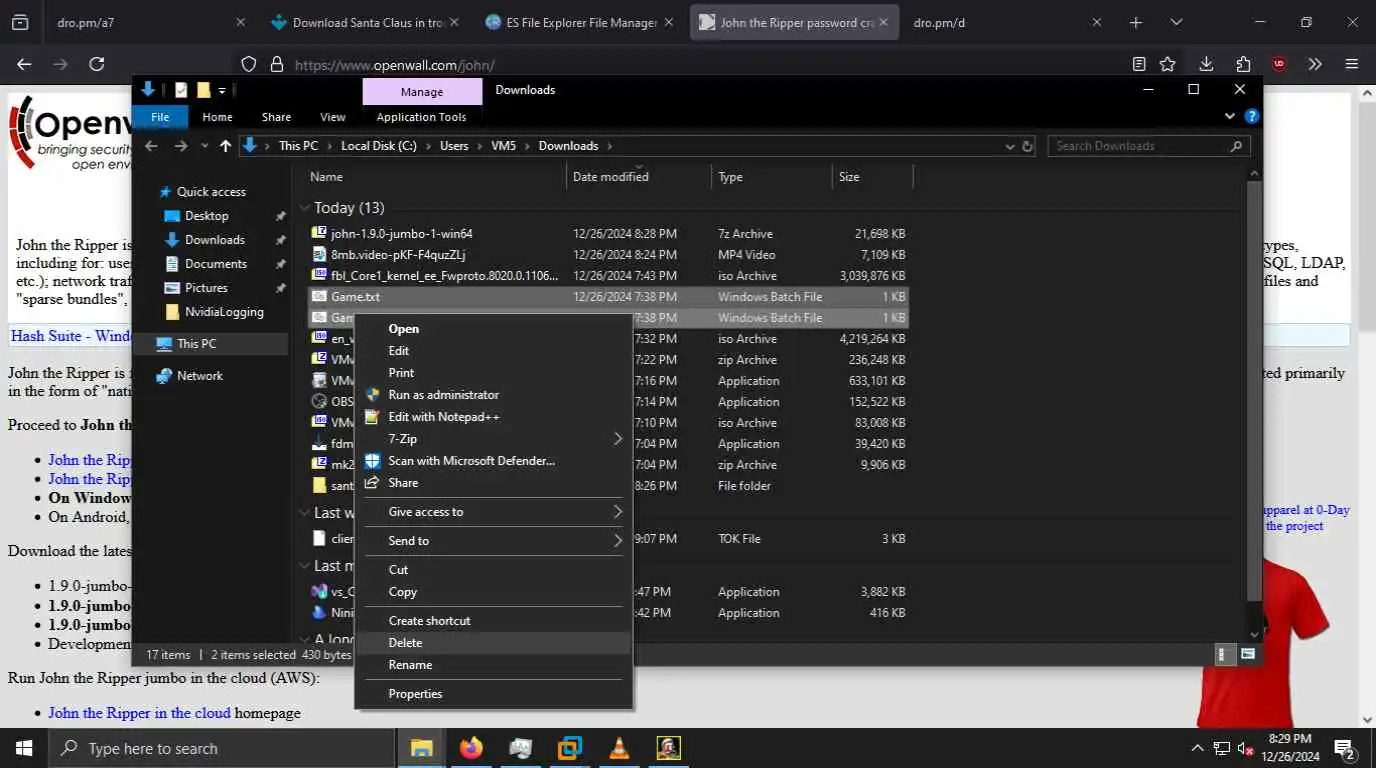1376x768 pixels.
Task: Choose Rename in context menu
Action: pos(494,665)
